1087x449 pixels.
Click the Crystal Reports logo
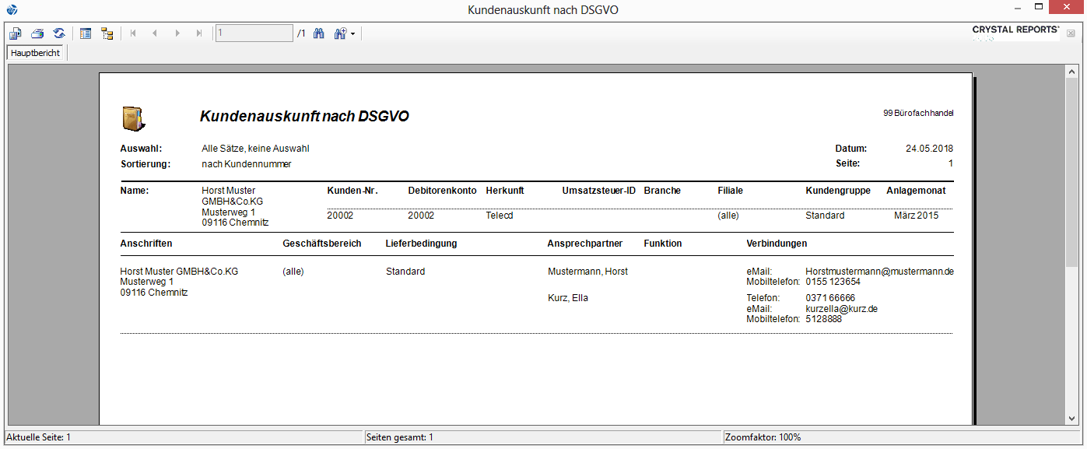(x=1014, y=30)
